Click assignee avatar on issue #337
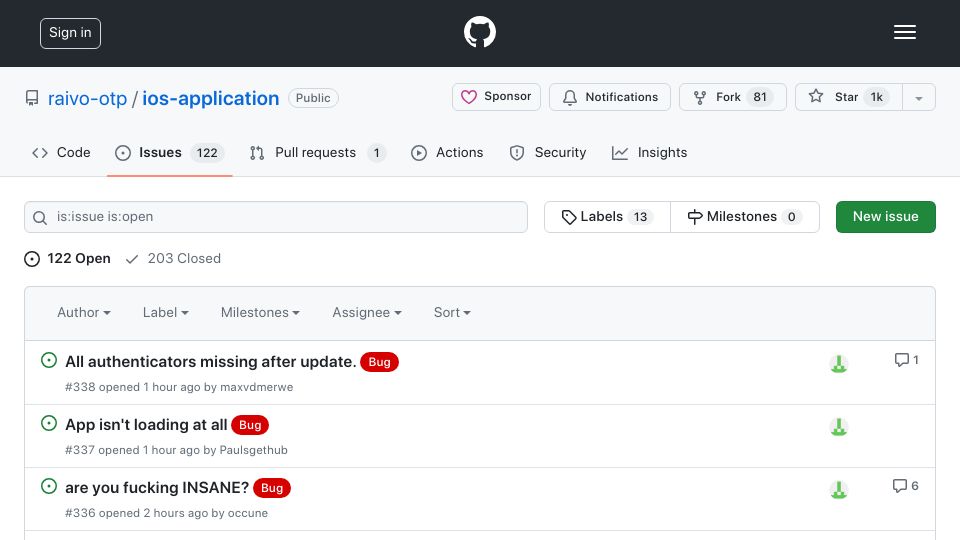960x540 pixels. point(839,427)
